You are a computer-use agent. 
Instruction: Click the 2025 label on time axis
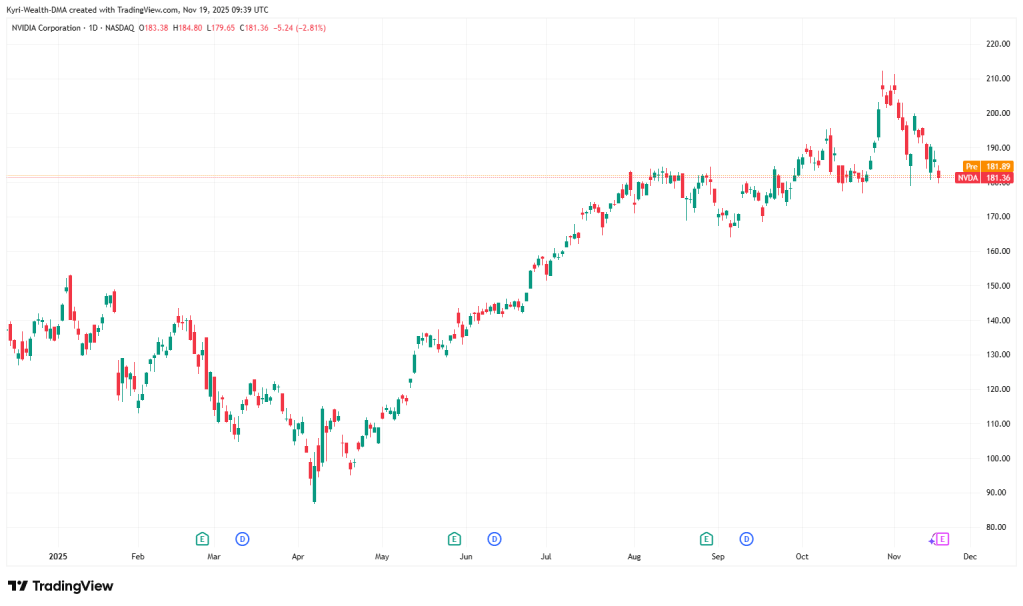57,555
